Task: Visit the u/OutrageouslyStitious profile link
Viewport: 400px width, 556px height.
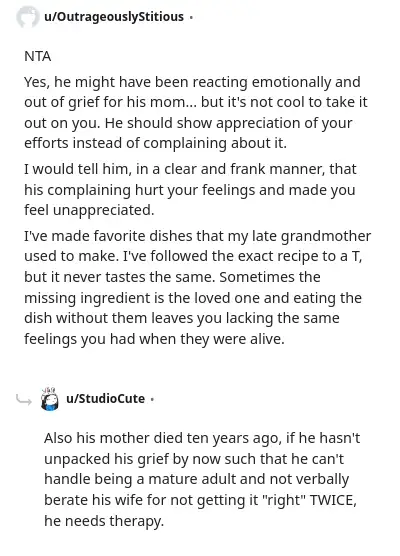Action: 114,17
